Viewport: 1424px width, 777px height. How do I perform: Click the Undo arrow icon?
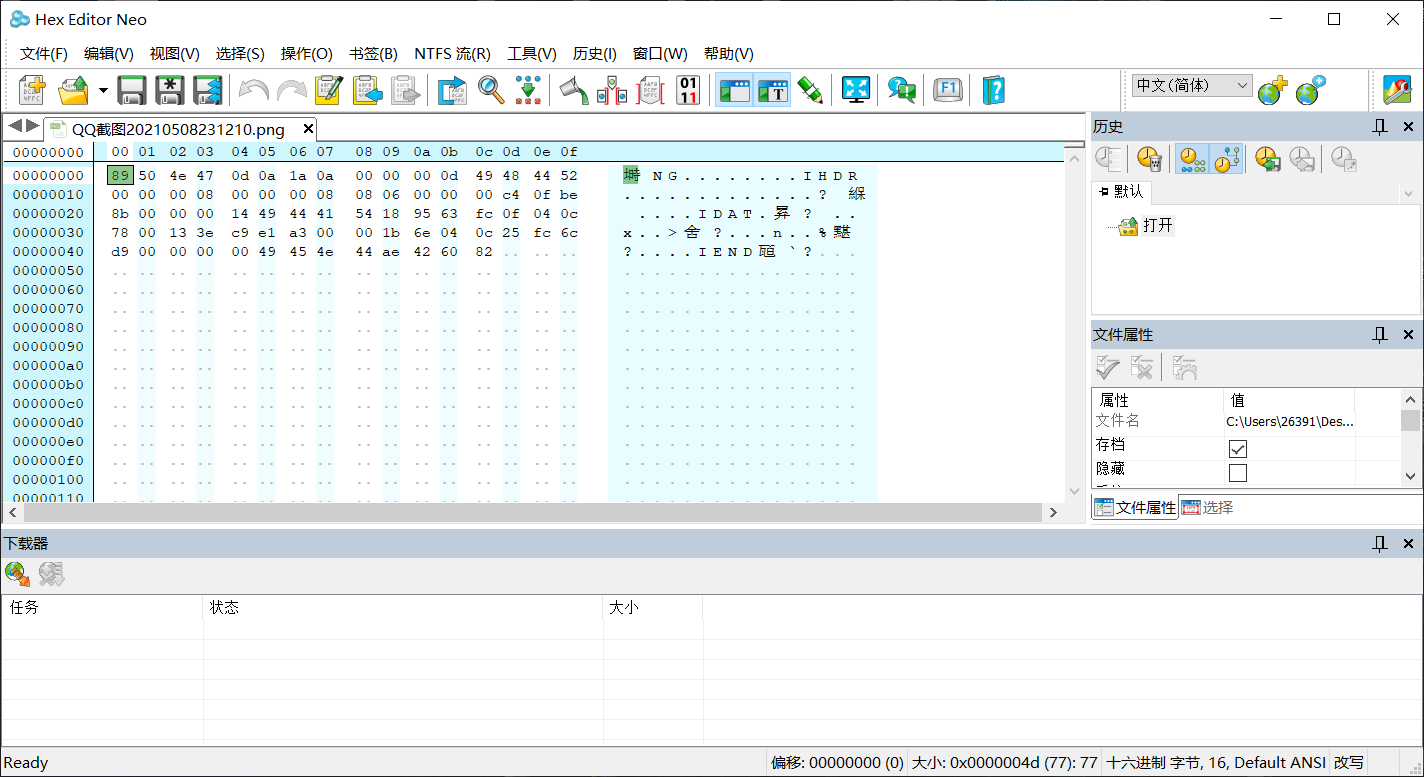pos(254,90)
